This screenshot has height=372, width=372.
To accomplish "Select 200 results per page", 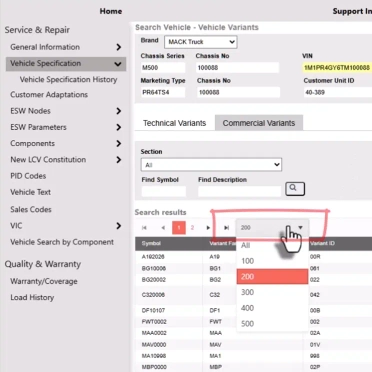I will tap(272, 277).
